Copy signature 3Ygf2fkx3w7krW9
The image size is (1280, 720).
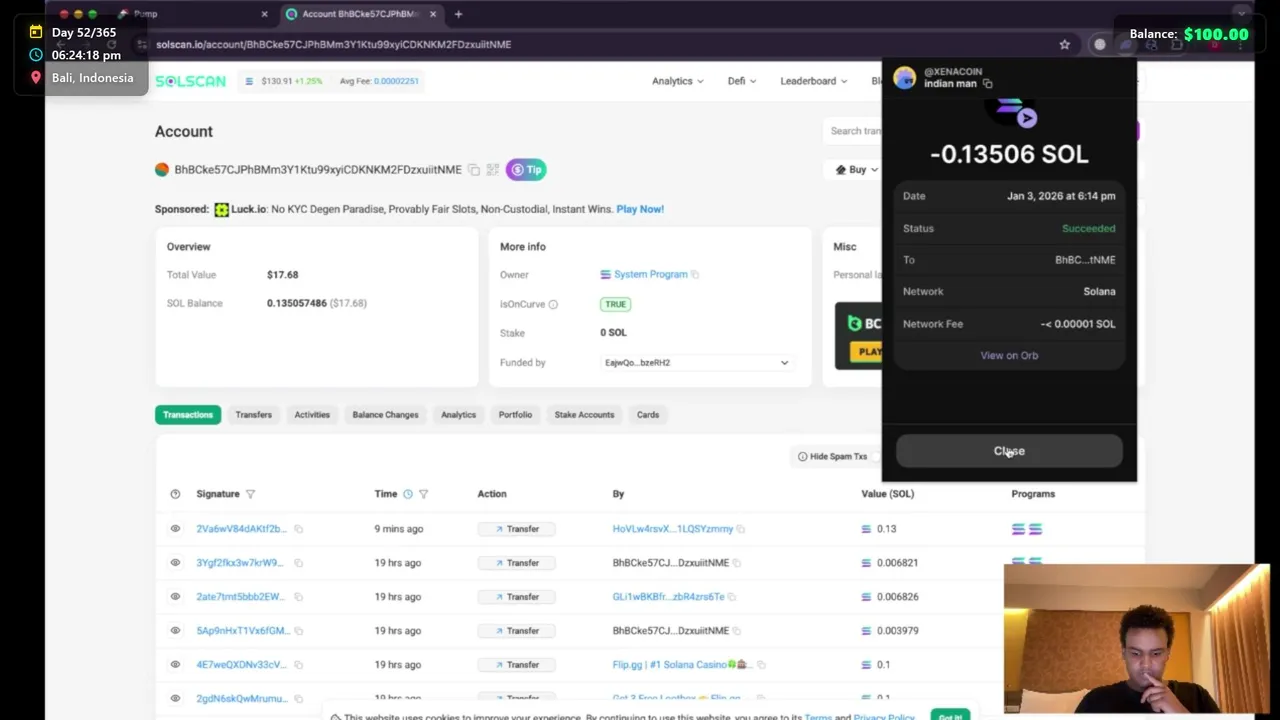298,563
